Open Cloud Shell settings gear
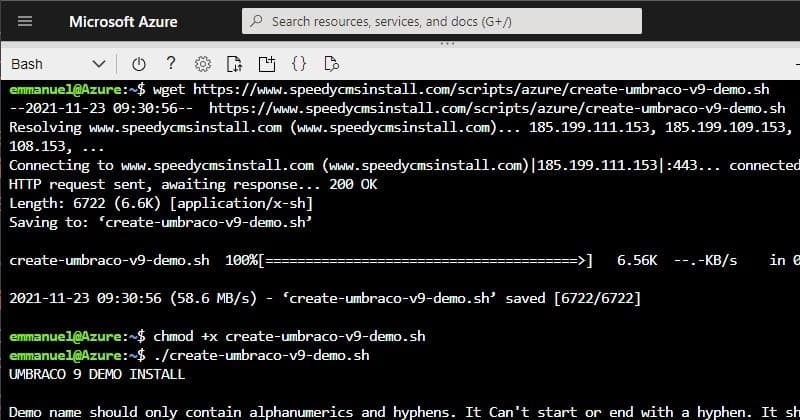This screenshot has width=800, height=420. (203, 64)
